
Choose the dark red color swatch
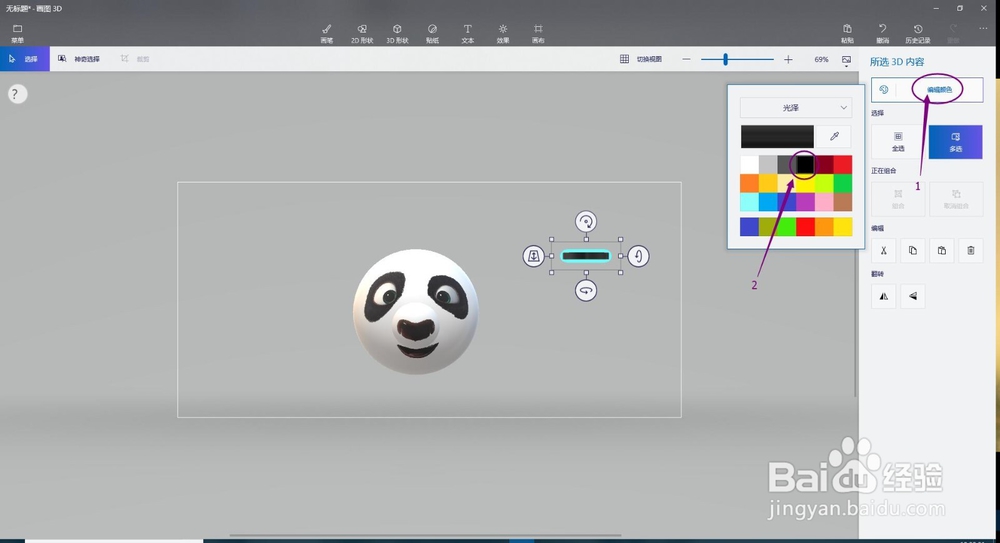coord(824,165)
